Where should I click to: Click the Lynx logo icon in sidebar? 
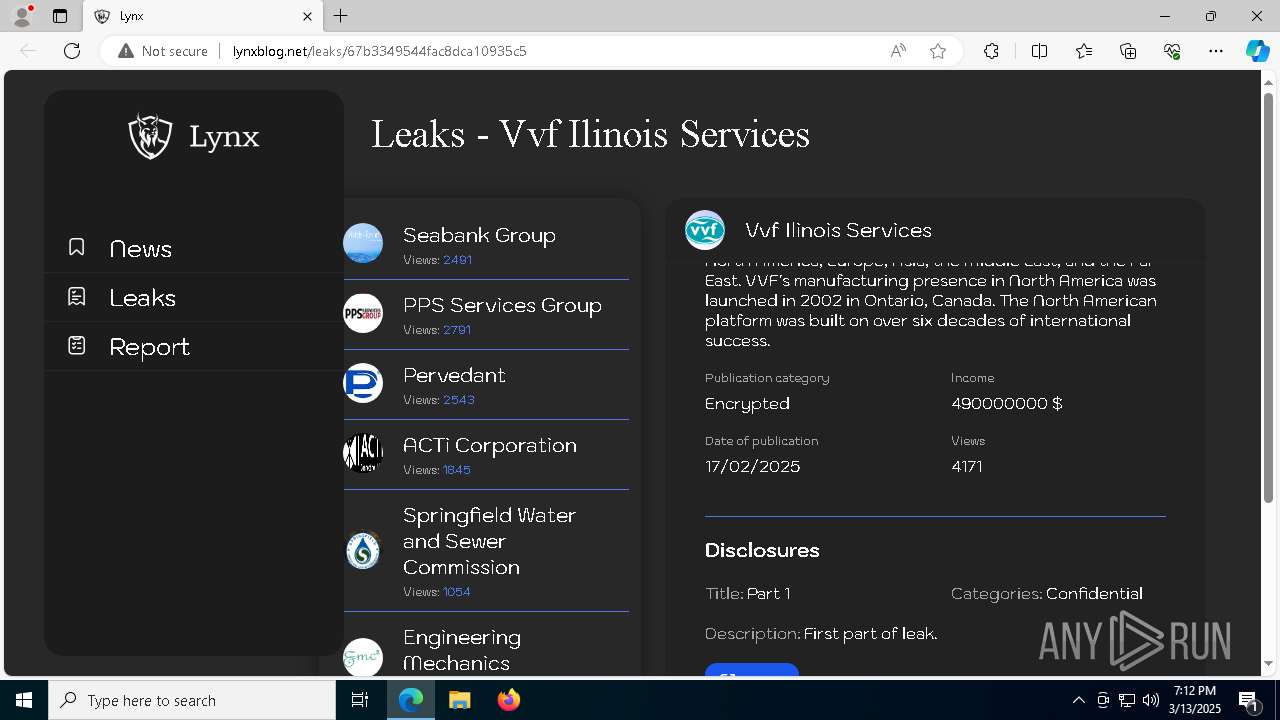(150, 136)
